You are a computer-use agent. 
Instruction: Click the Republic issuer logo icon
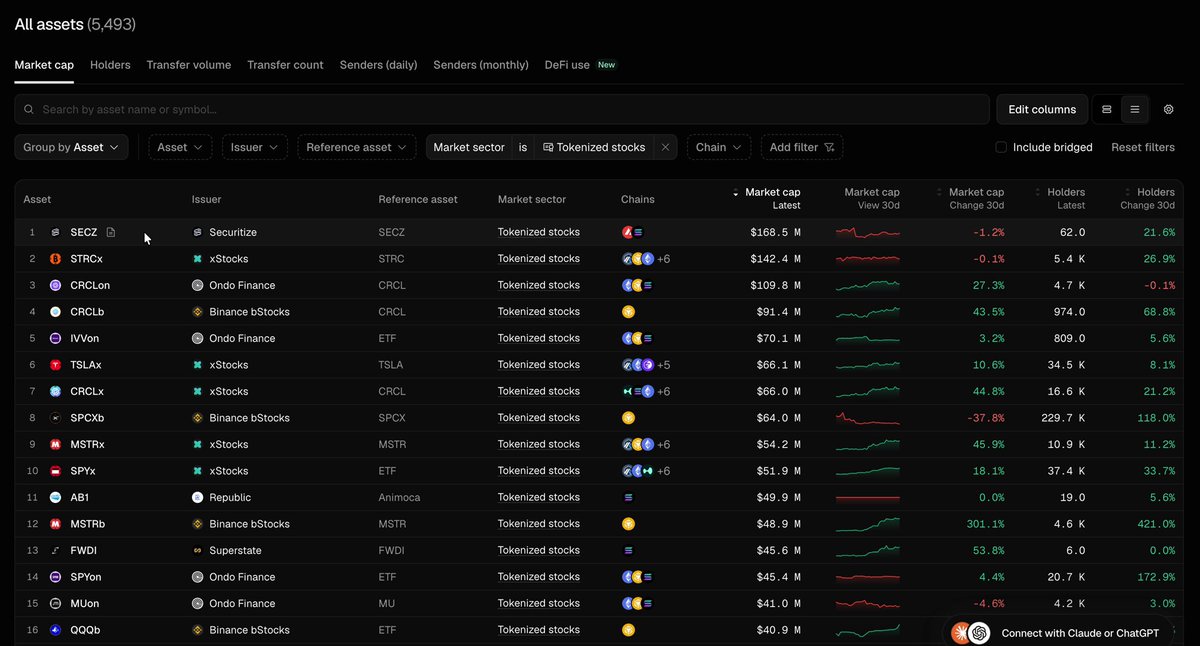click(198, 497)
